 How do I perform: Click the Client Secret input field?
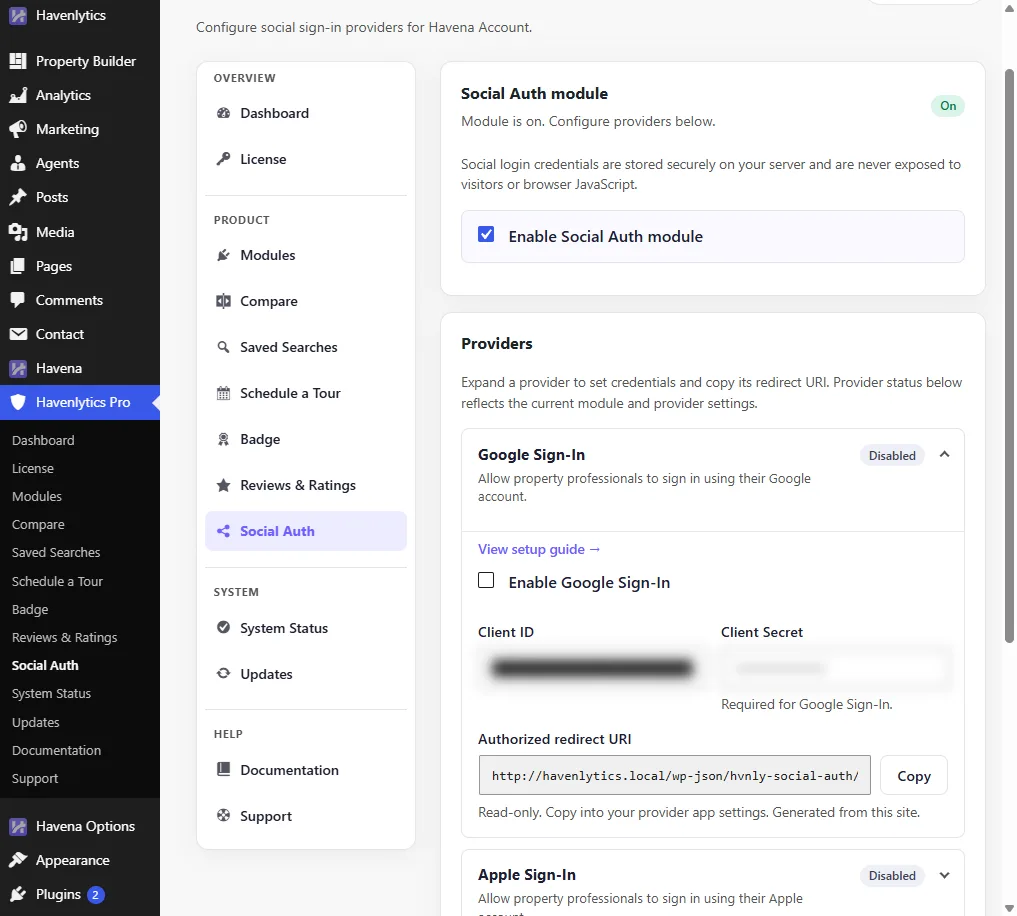tap(835, 668)
